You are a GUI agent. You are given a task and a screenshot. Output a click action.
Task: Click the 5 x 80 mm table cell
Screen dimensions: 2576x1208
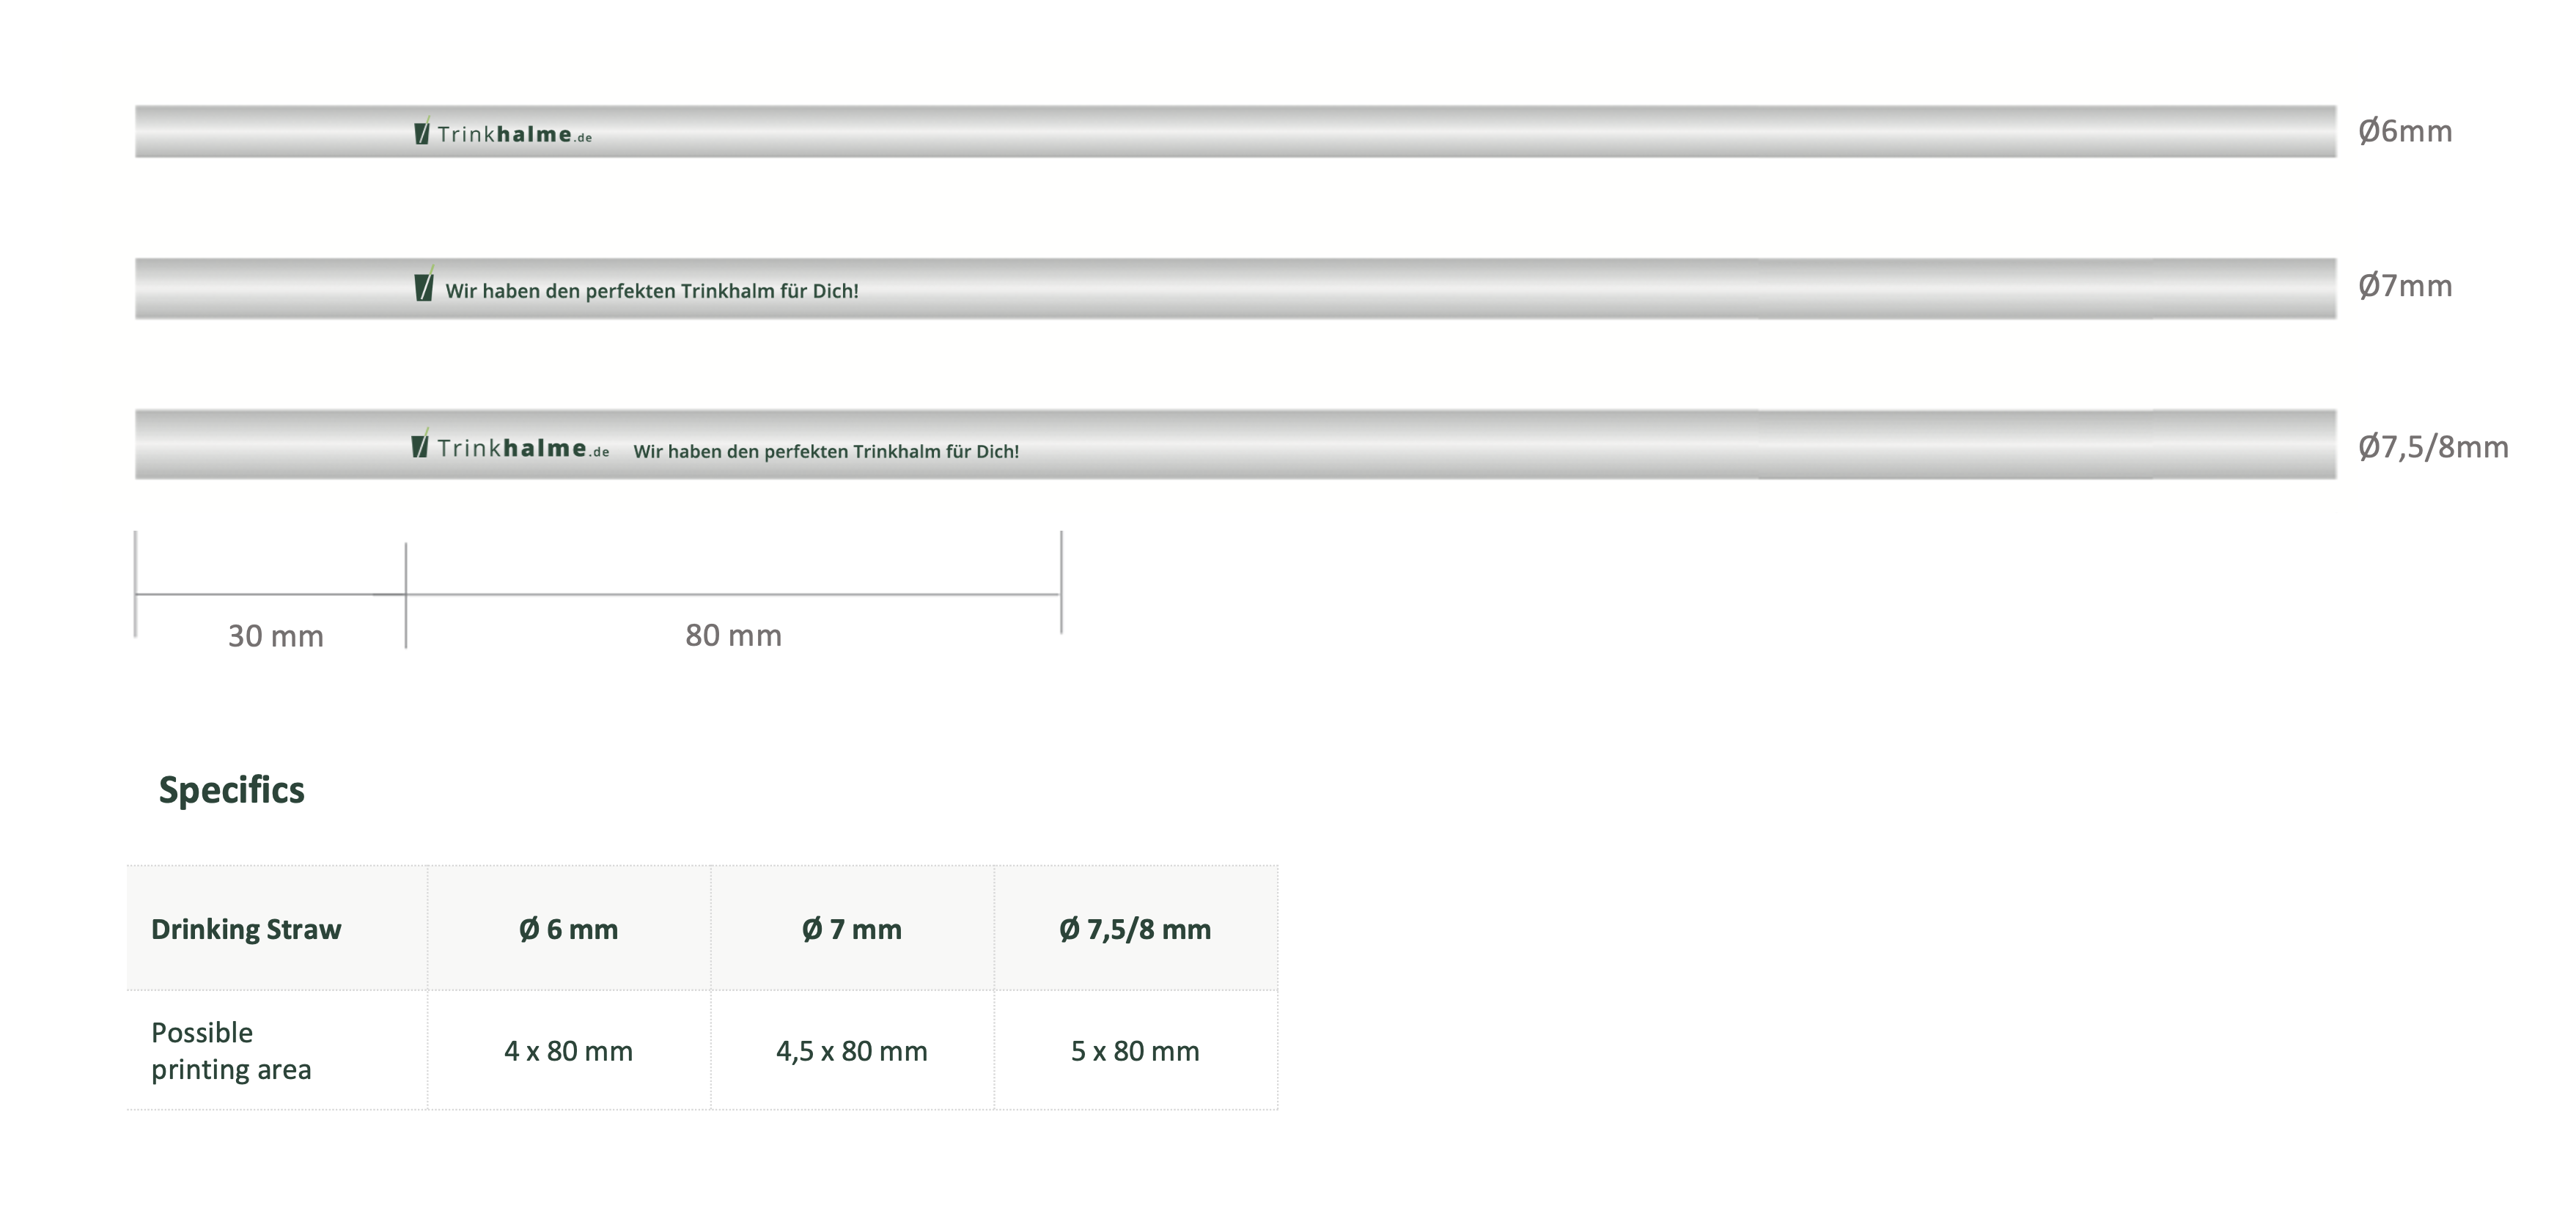point(1135,1051)
